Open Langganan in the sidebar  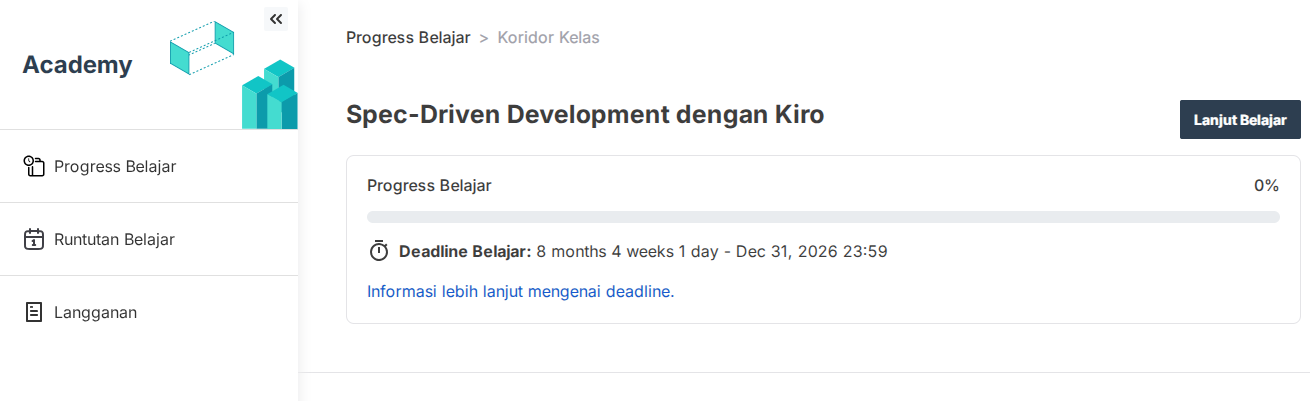coord(149,312)
